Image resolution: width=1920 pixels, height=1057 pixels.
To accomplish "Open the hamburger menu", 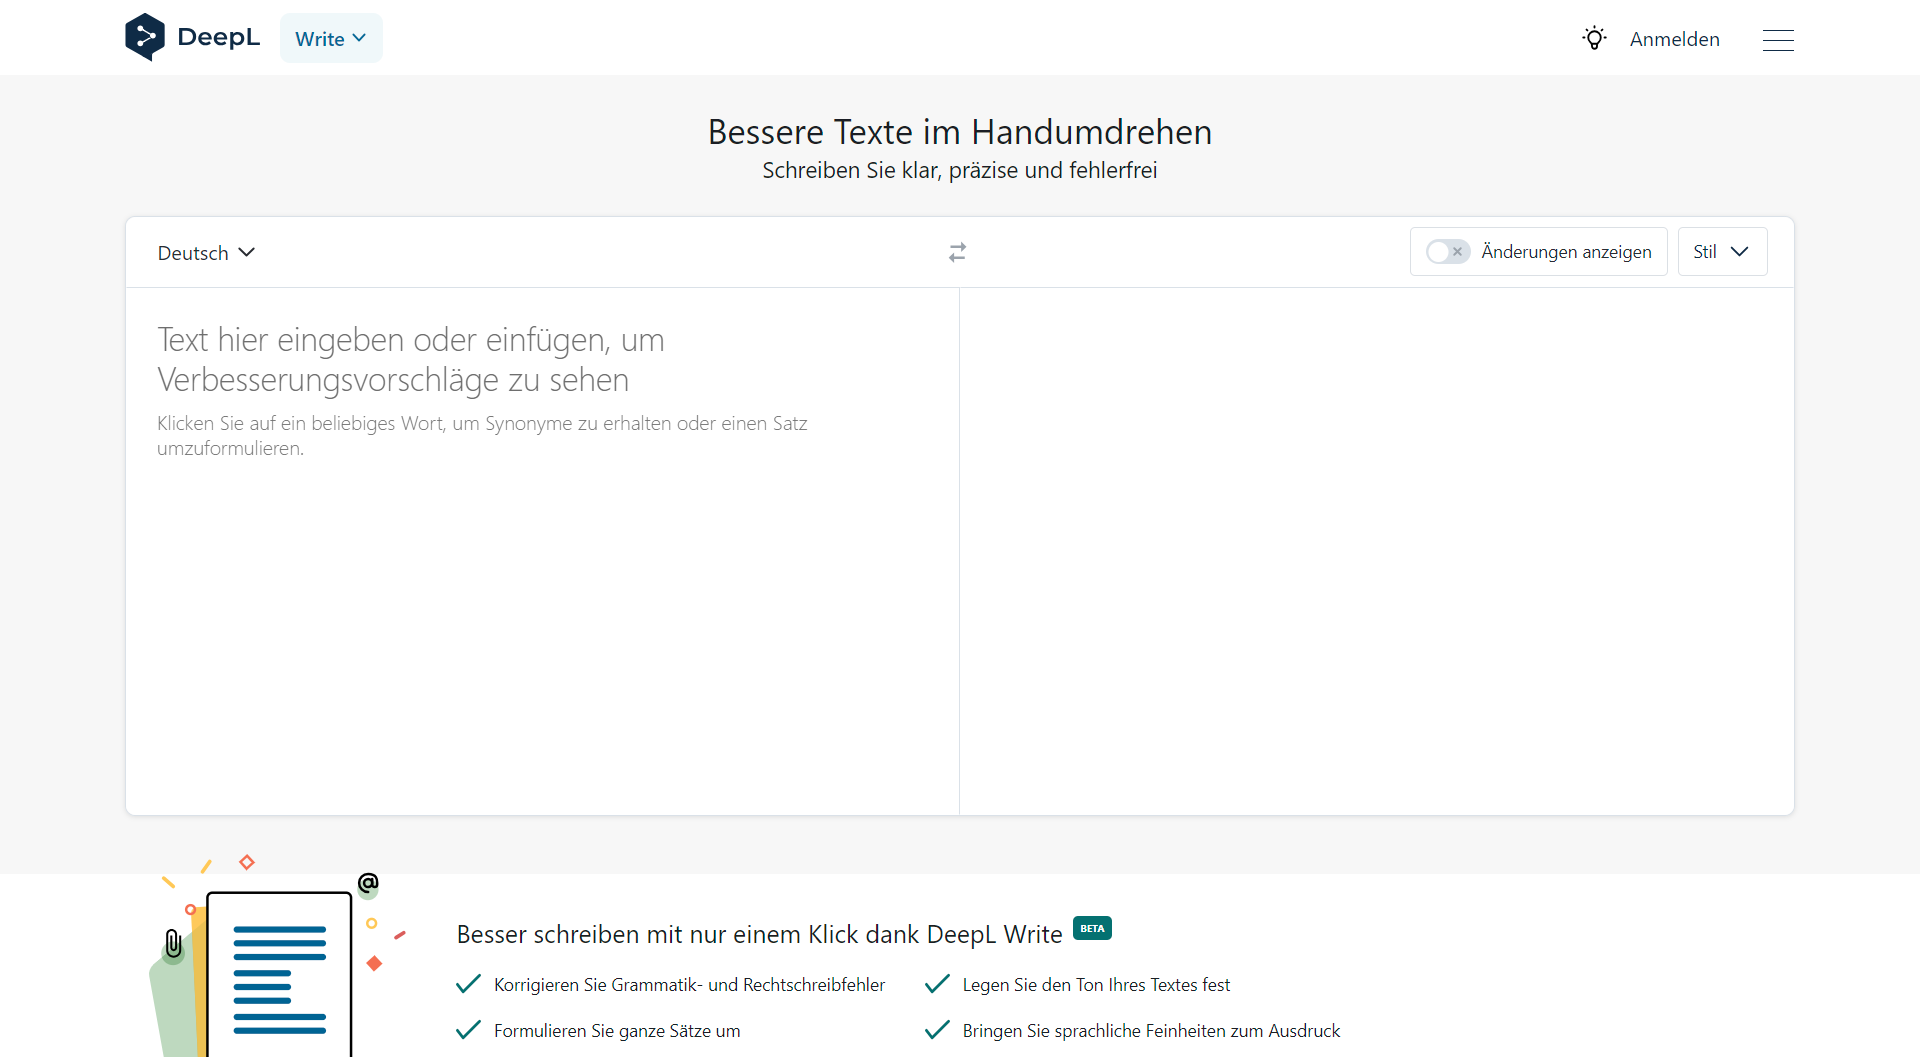I will 1779,40.
